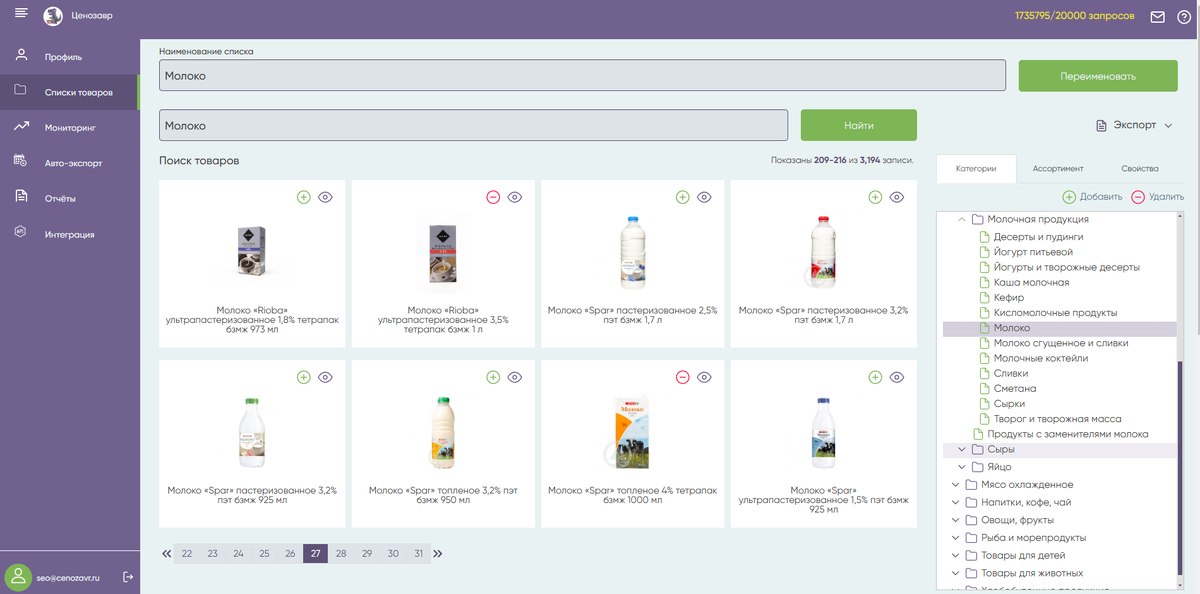Viewport: 1200px width, 594px height.
Task: Go to page 28
Action: (x=341, y=553)
